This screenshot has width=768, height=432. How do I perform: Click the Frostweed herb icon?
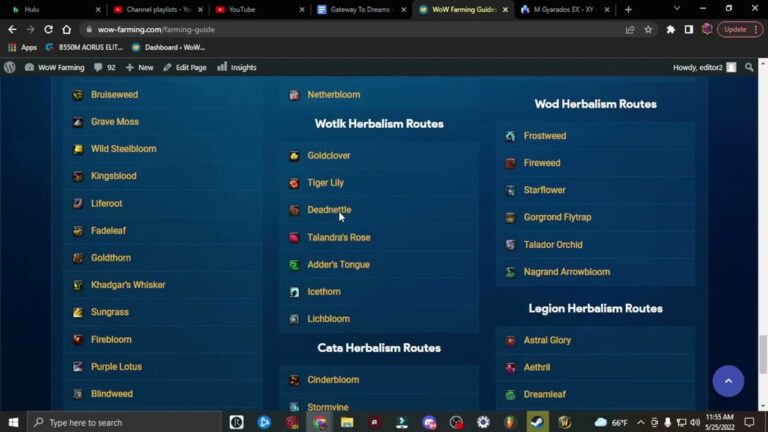(510, 136)
